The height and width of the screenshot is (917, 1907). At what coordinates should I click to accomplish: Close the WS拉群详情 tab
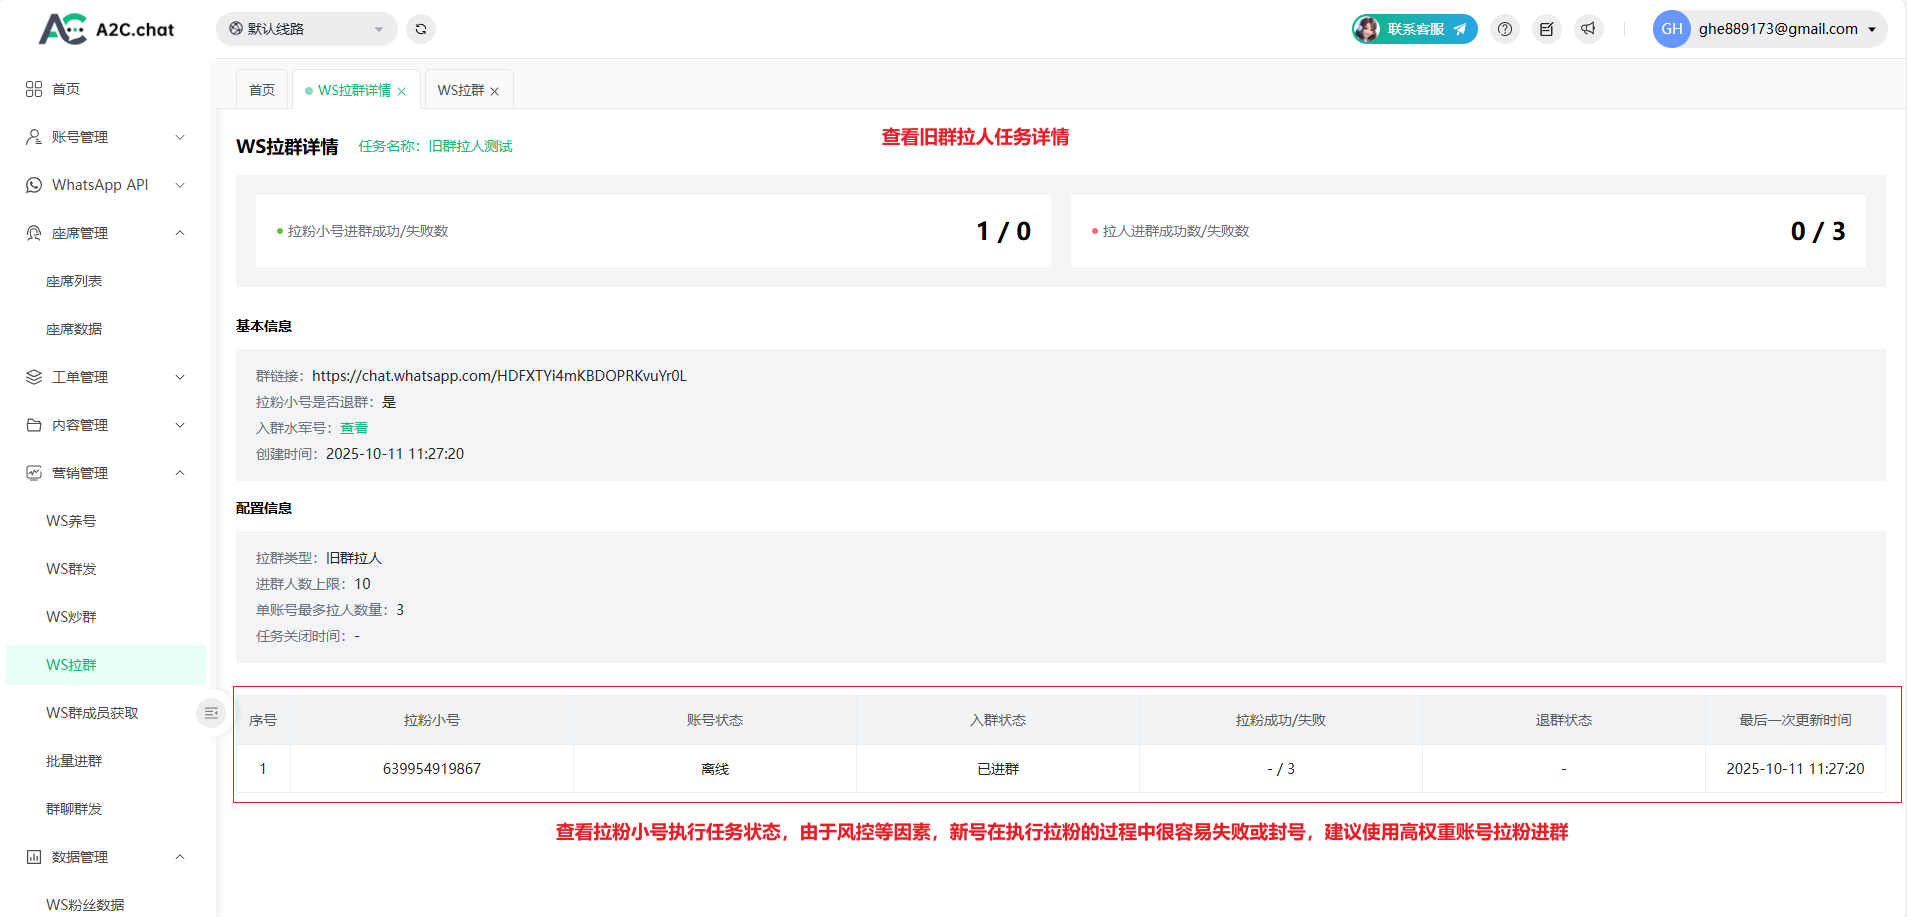pos(402,91)
